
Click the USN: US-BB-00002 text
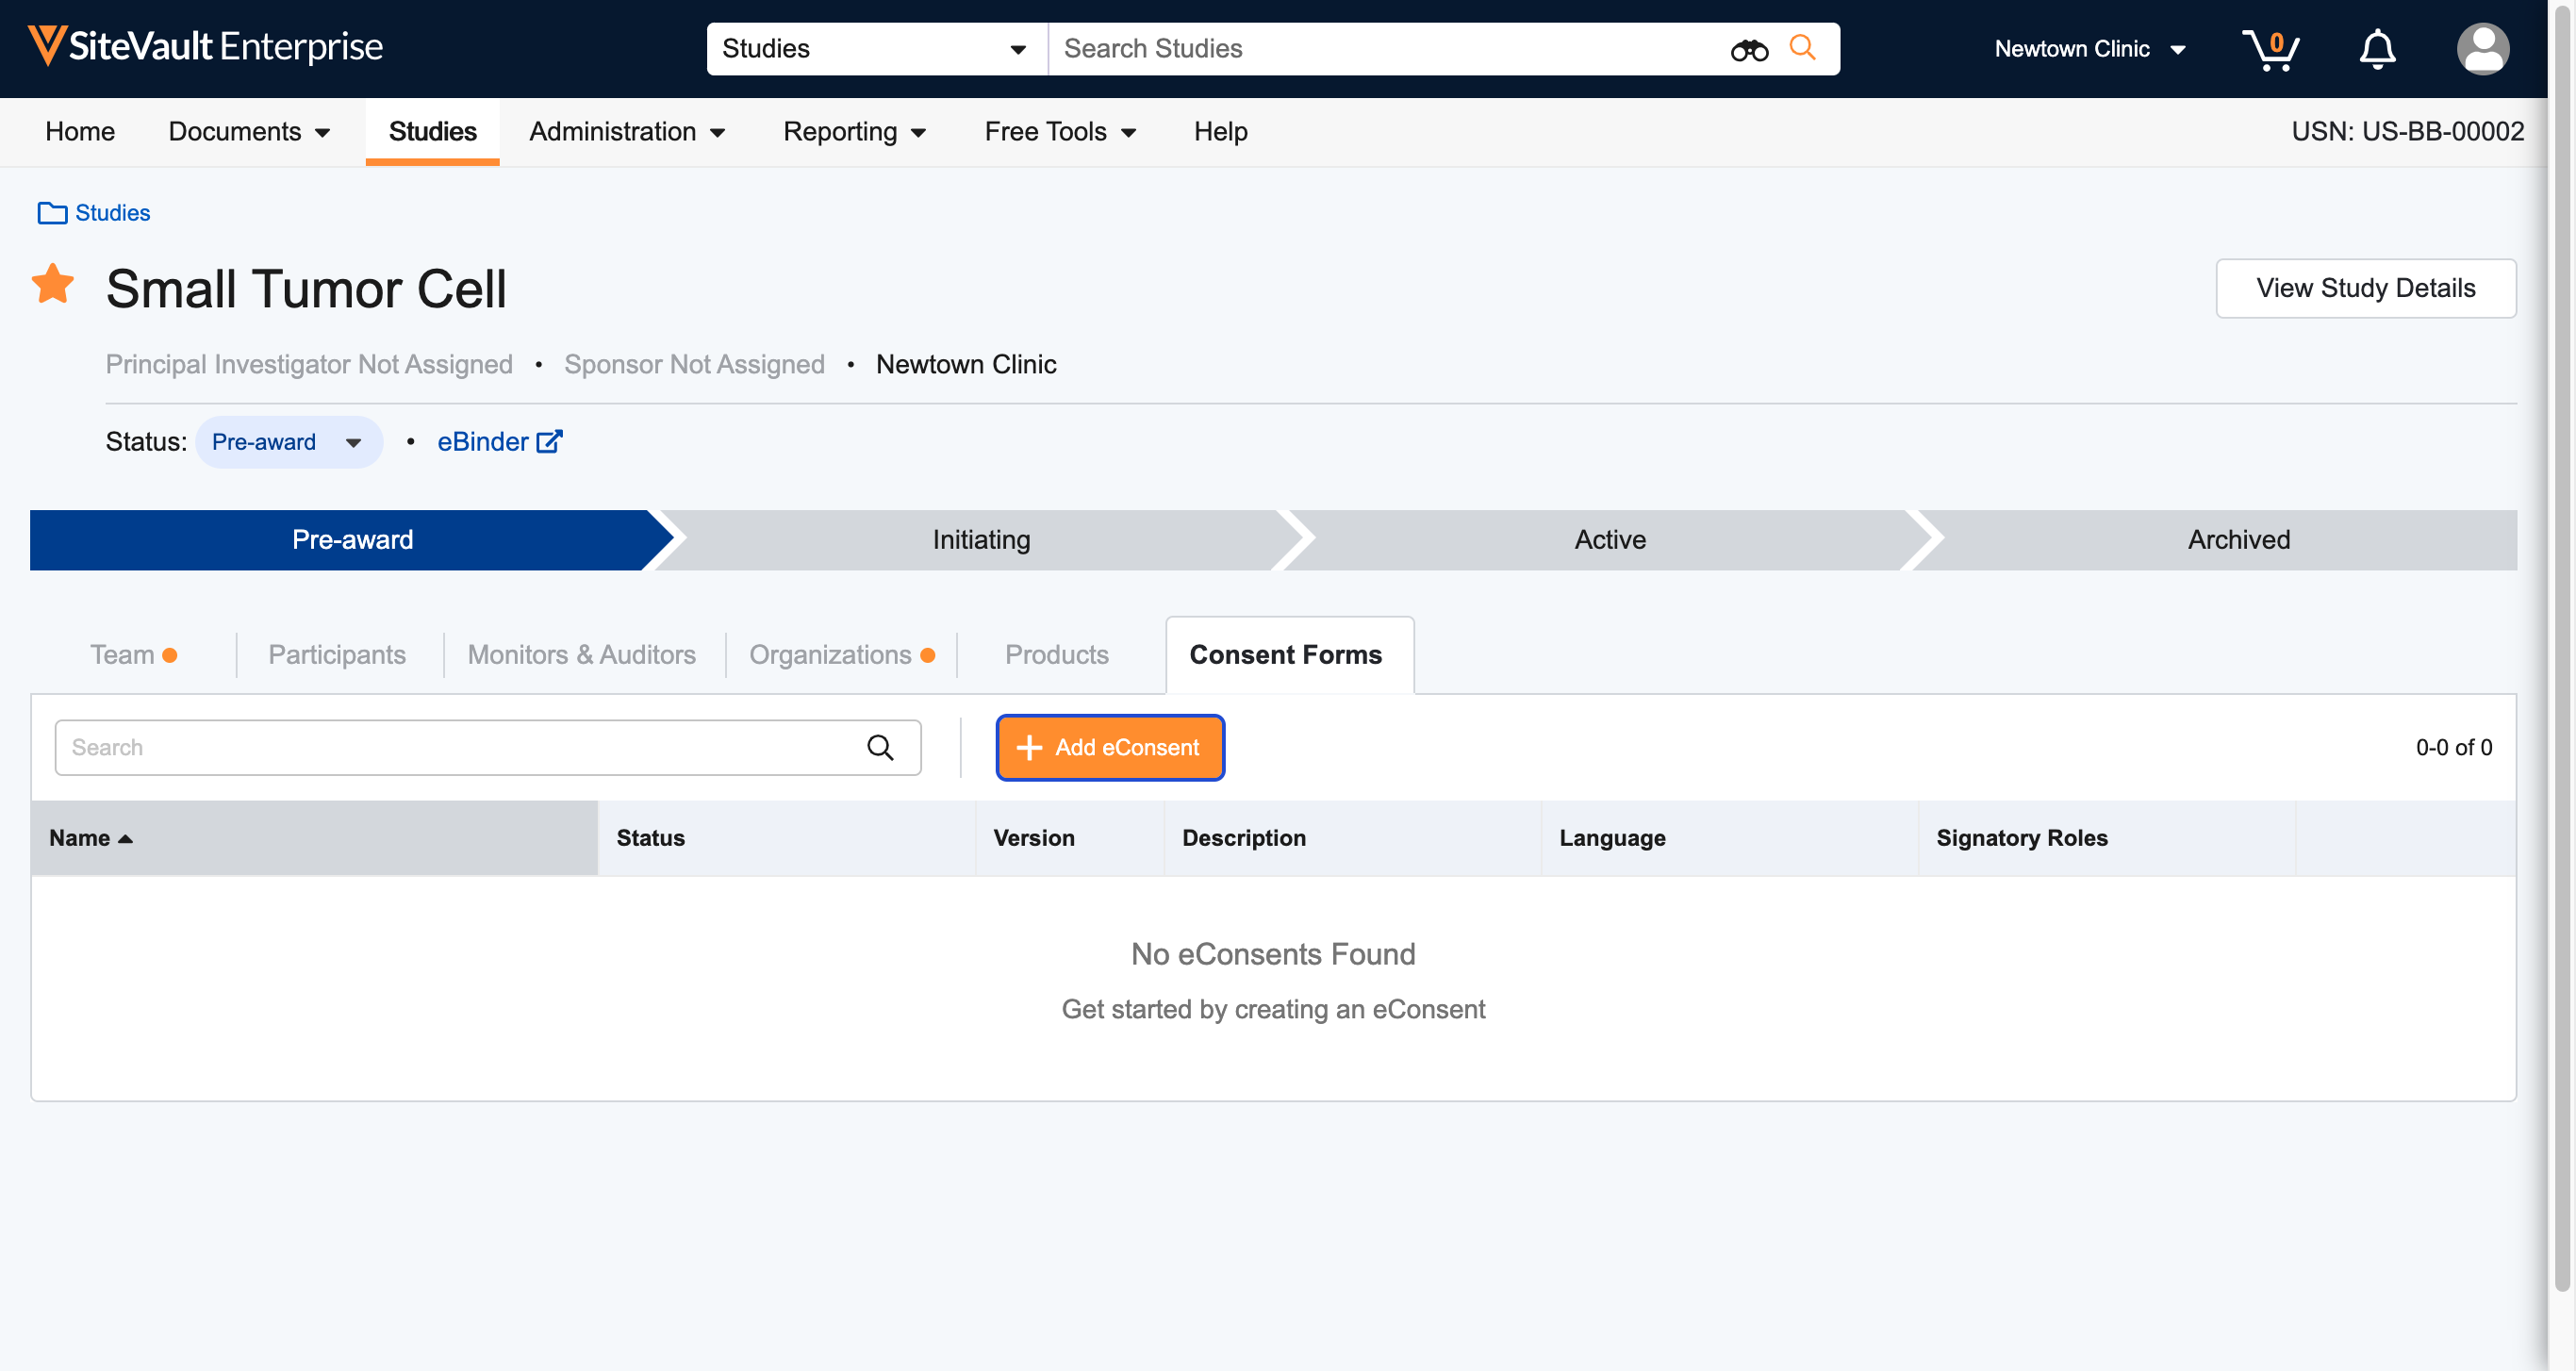[x=2407, y=132]
